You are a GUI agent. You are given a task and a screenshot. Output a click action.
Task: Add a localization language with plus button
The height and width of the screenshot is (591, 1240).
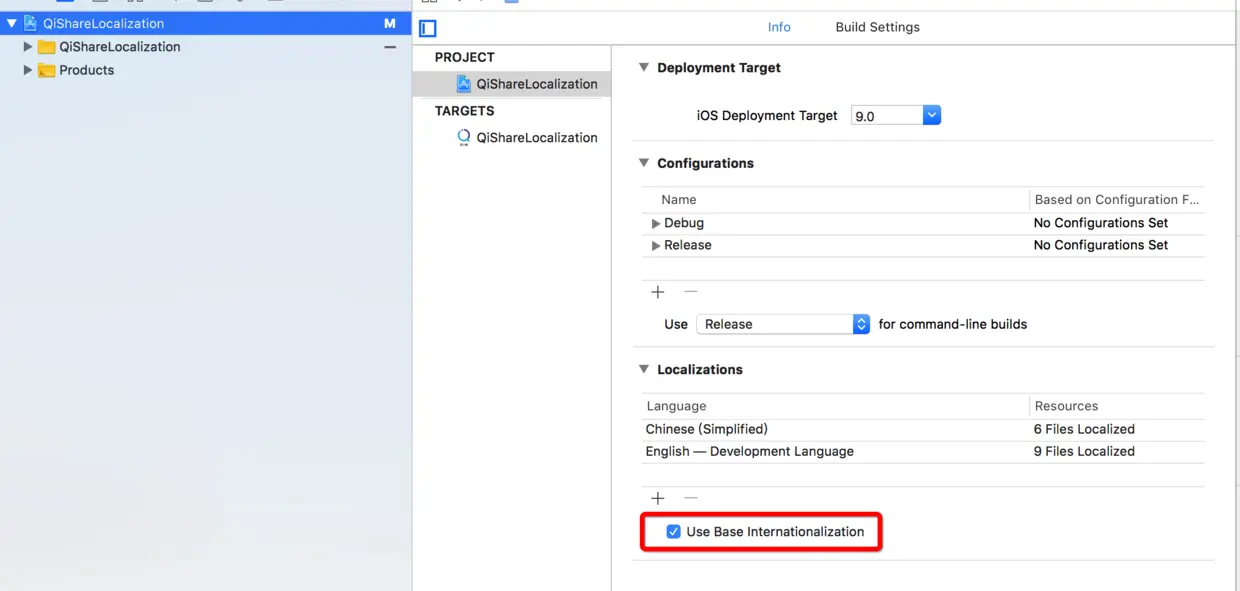click(658, 498)
